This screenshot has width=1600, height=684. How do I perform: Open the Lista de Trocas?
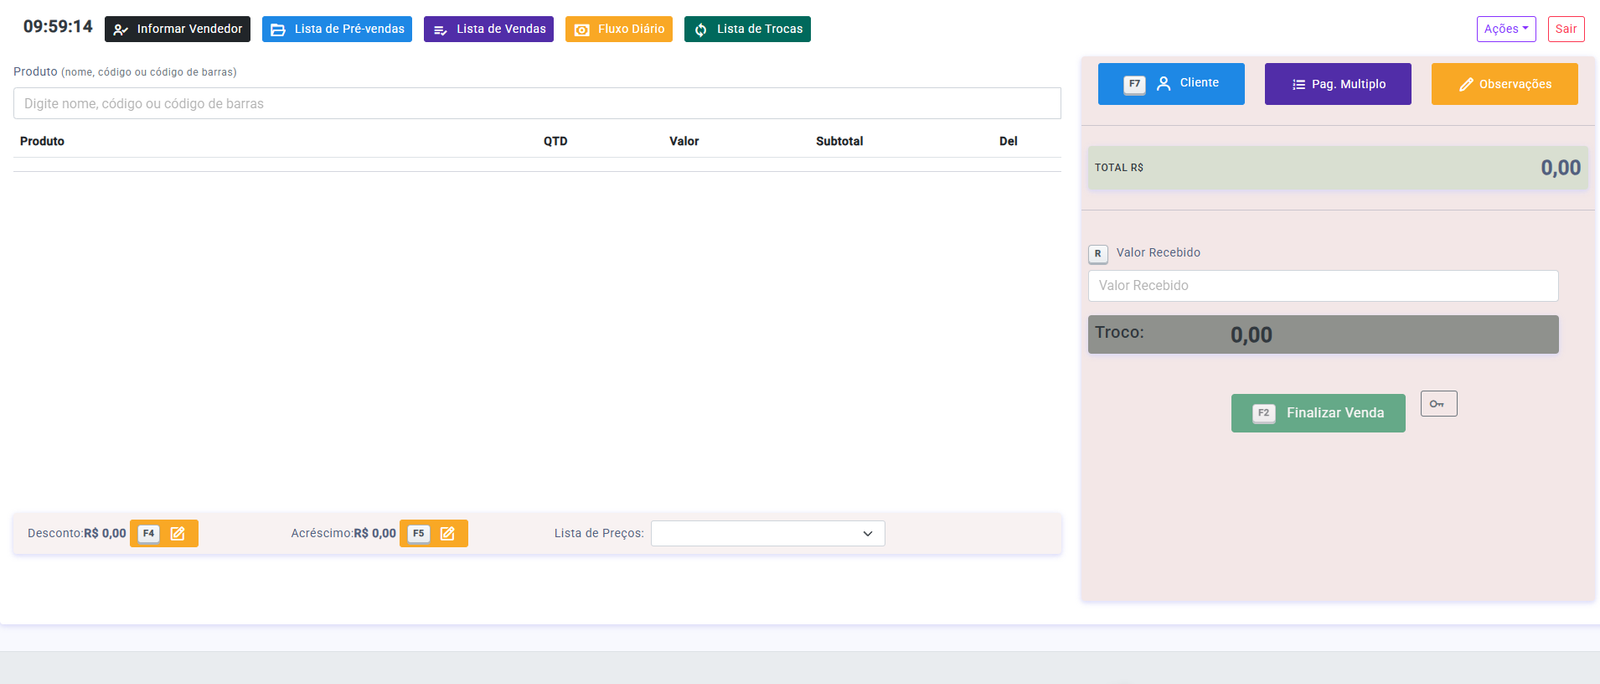pyautogui.click(x=747, y=29)
